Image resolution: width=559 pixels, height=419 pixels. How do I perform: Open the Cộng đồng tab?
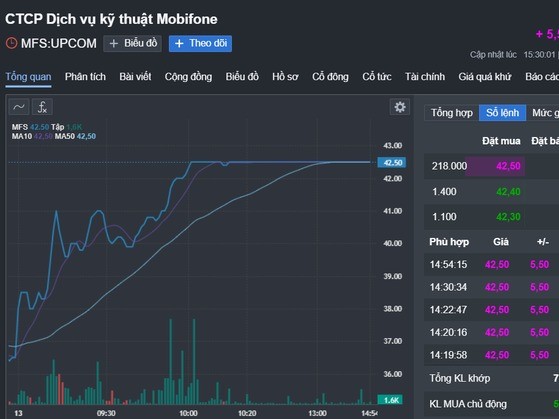(188, 77)
